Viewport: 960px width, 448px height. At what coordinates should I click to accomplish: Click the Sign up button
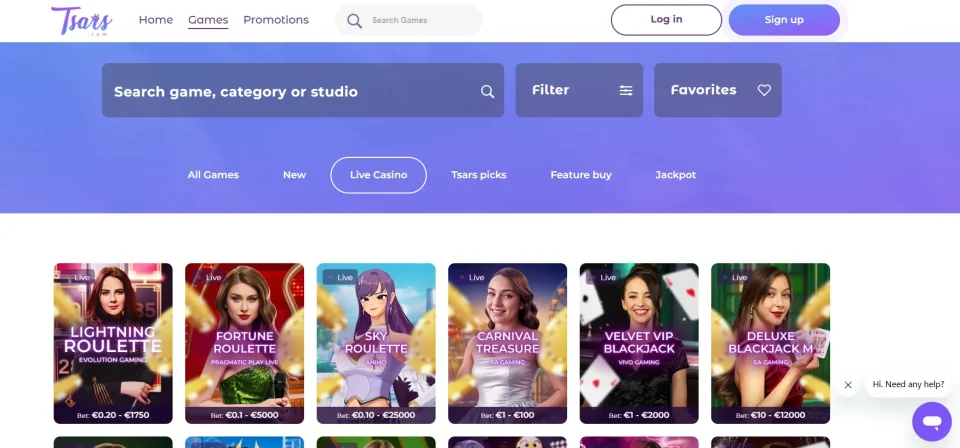(x=784, y=20)
